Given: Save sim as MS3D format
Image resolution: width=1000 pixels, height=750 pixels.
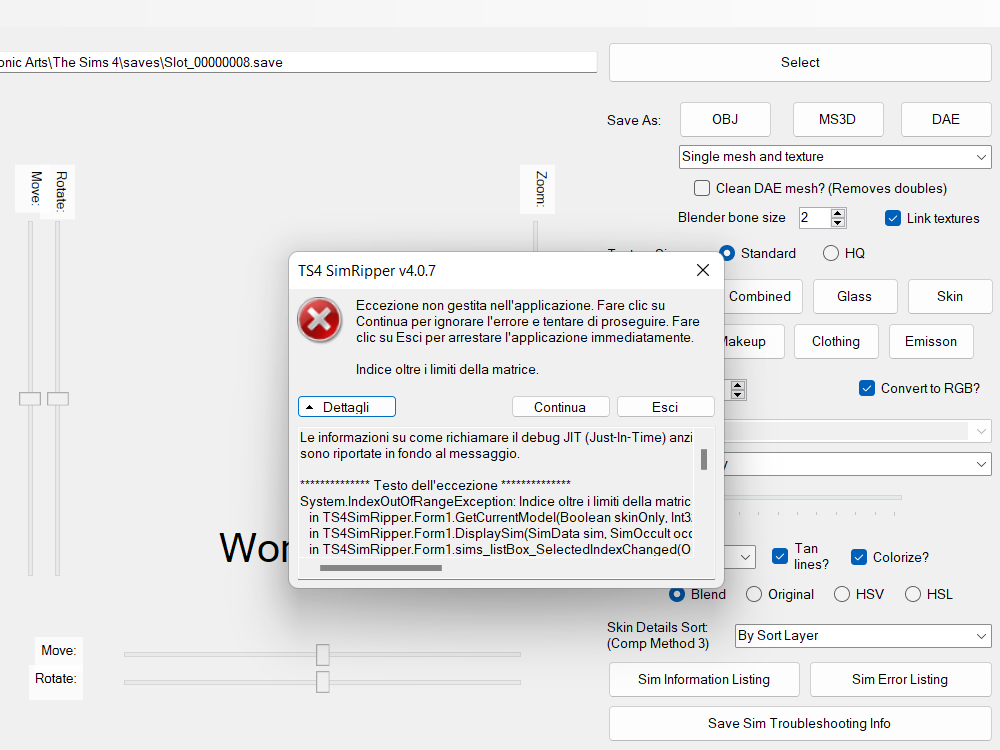Looking at the screenshot, I should 837,119.
